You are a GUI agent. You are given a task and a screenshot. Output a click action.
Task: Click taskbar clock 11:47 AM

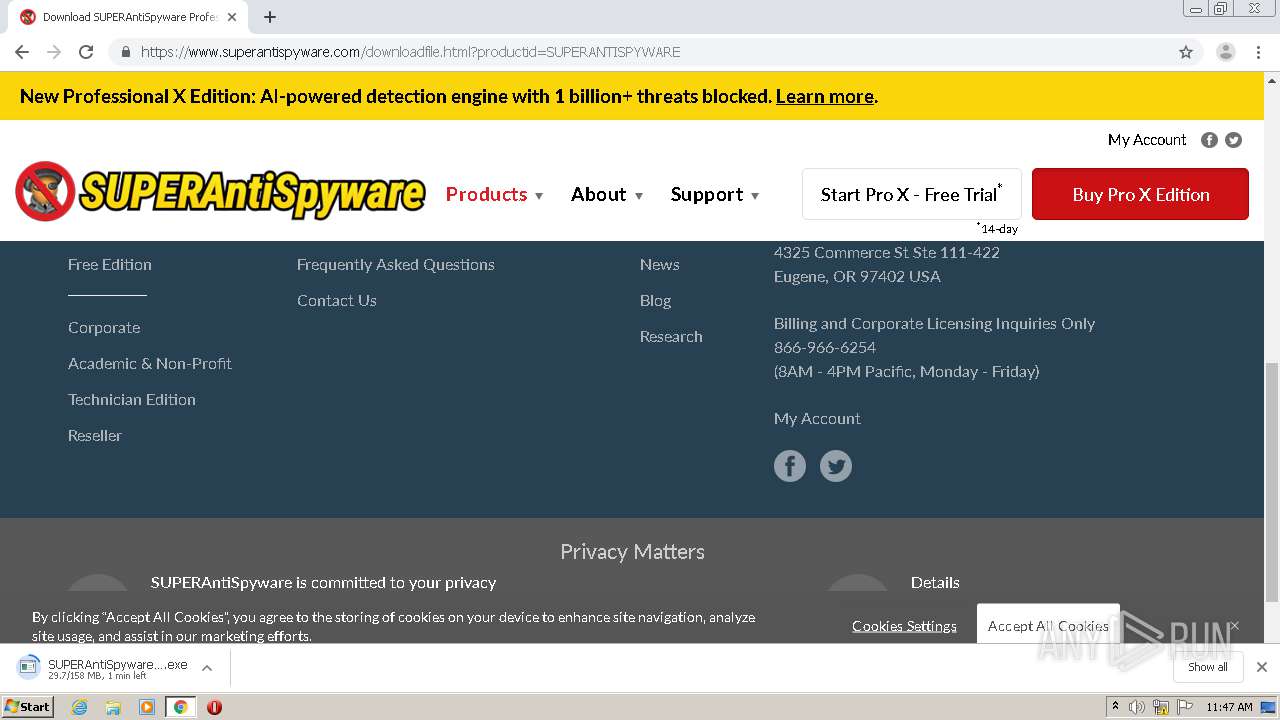click(x=1229, y=707)
